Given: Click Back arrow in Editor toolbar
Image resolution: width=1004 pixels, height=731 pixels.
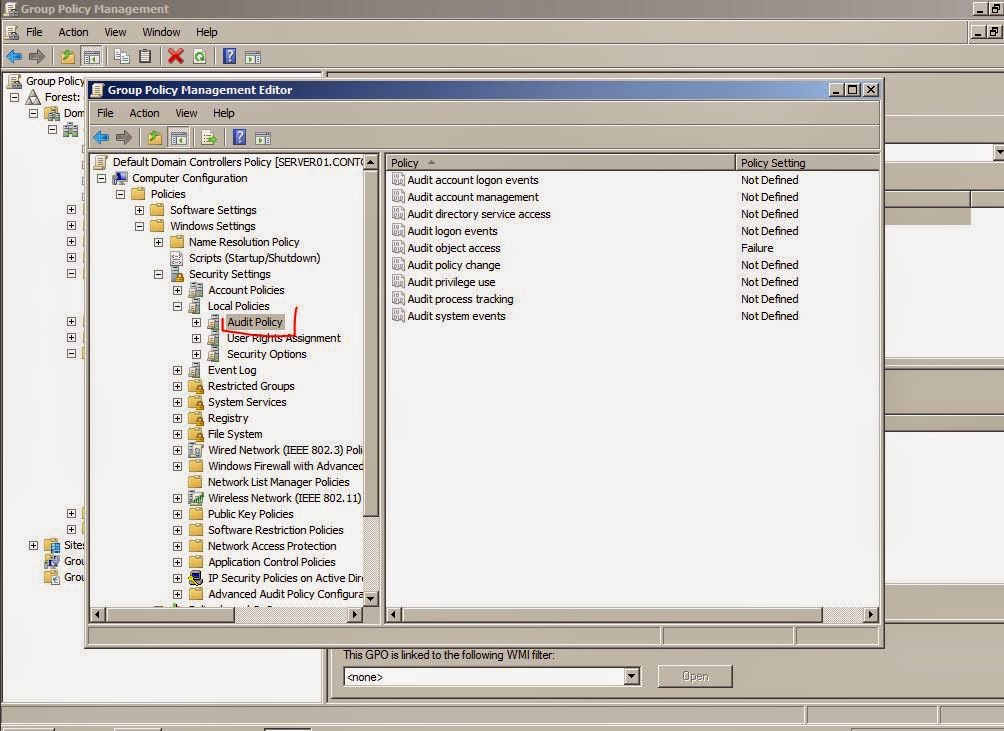Looking at the screenshot, I should pyautogui.click(x=101, y=137).
